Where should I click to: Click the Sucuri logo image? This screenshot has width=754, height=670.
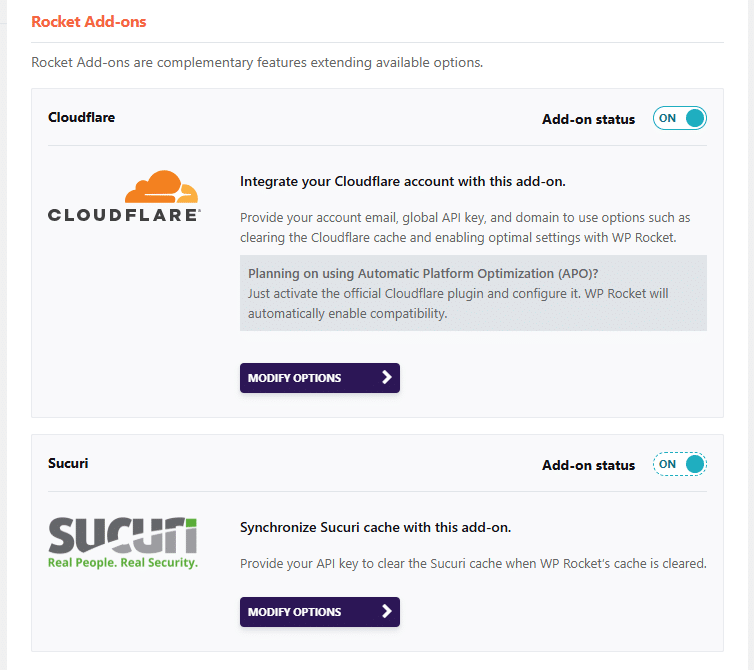[x=123, y=543]
